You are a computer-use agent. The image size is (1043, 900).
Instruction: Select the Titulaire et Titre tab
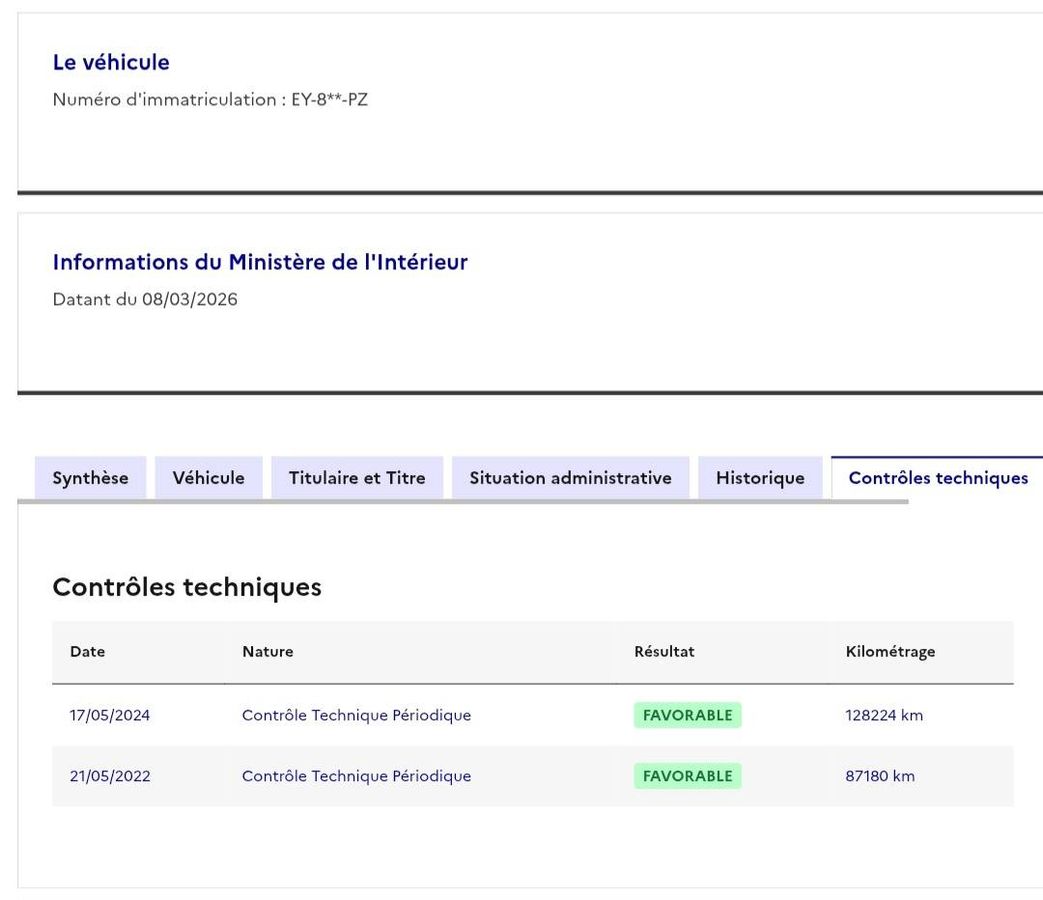tap(357, 478)
